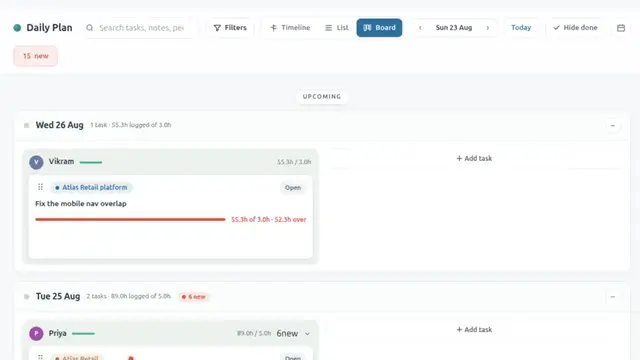Click the green Daily Plan status dot
The height and width of the screenshot is (360, 640).
[x=17, y=28]
